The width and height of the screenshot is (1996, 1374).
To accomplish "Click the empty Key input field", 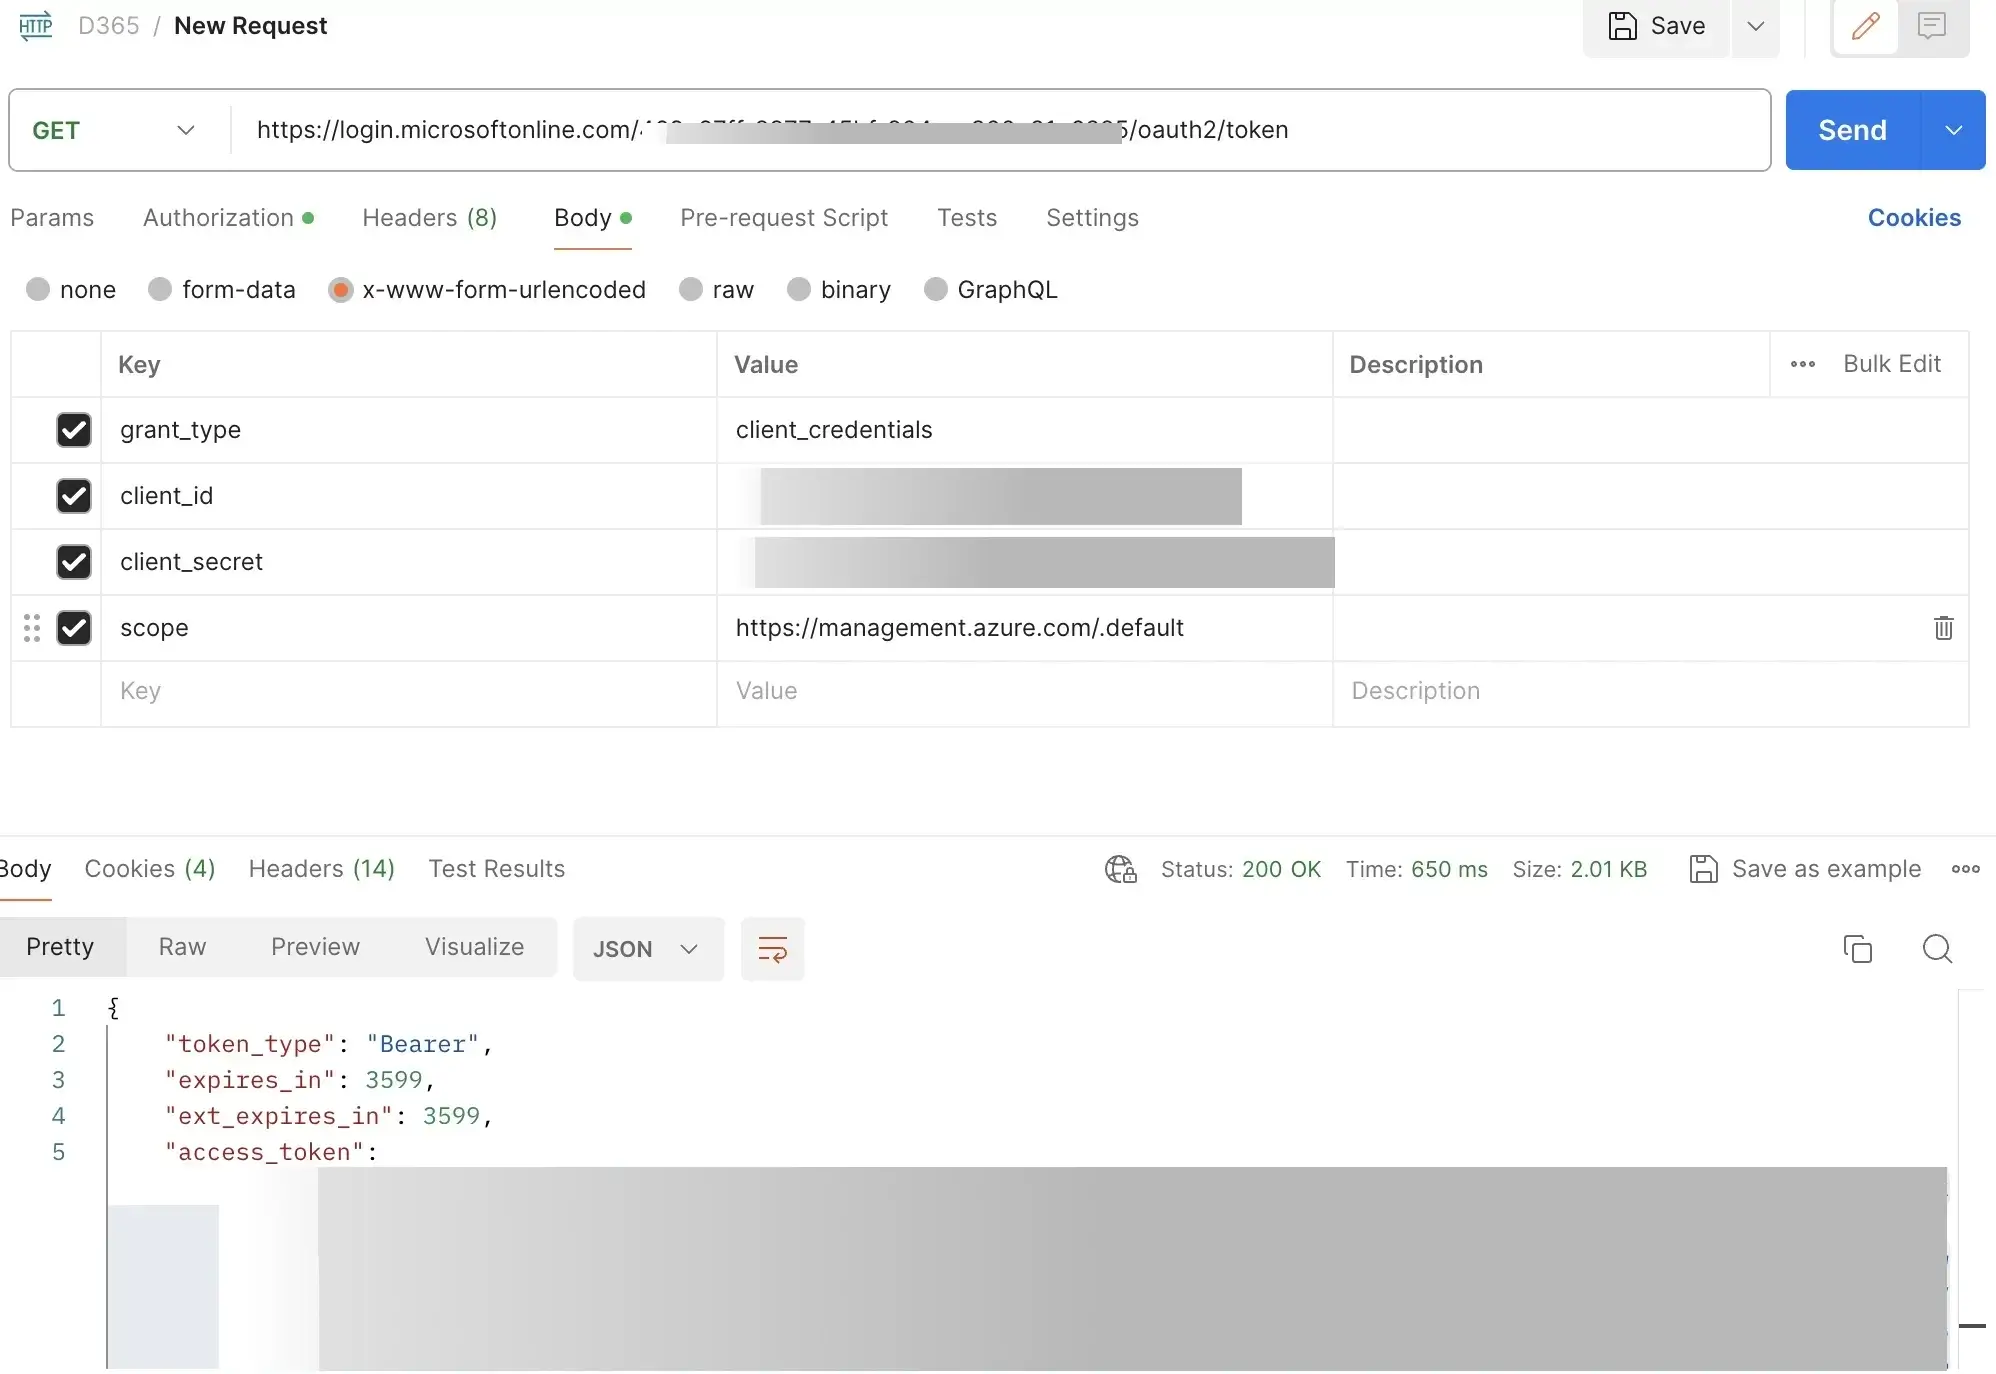I will coord(409,691).
